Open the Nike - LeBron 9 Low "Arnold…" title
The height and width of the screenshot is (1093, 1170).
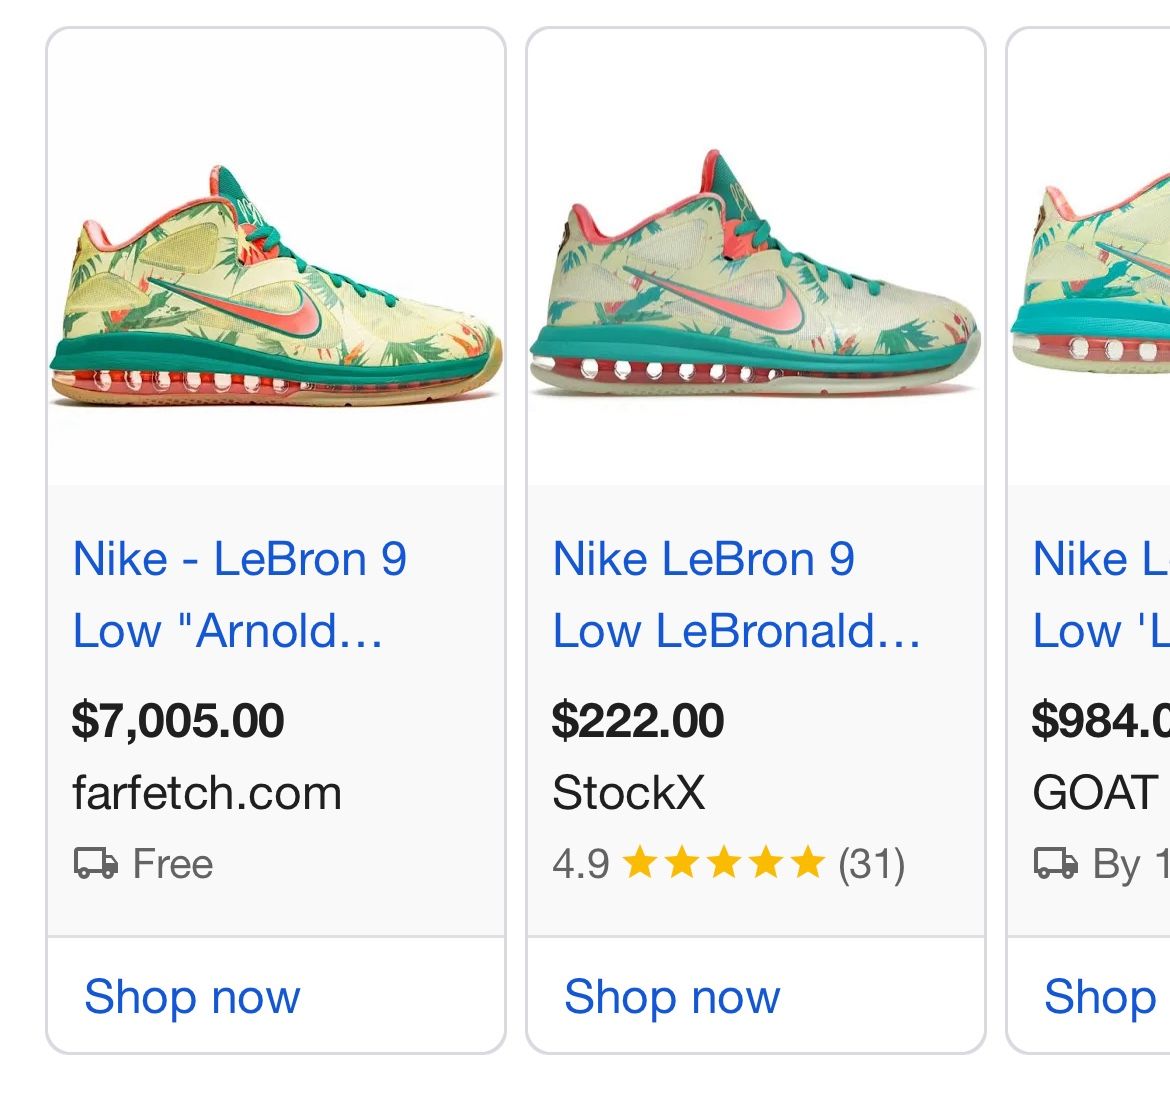(x=240, y=594)
